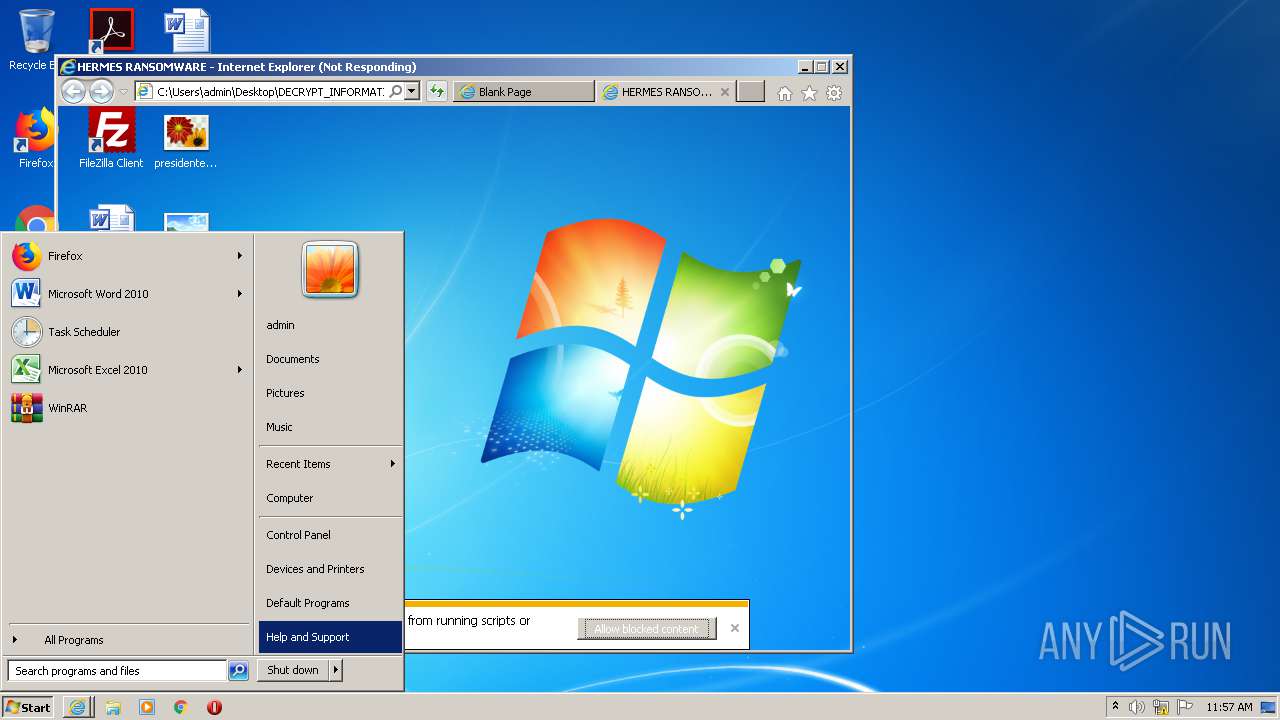Click the Search programs and files box
This screenshot has height=720, width=1280.
tap(117, 671)
